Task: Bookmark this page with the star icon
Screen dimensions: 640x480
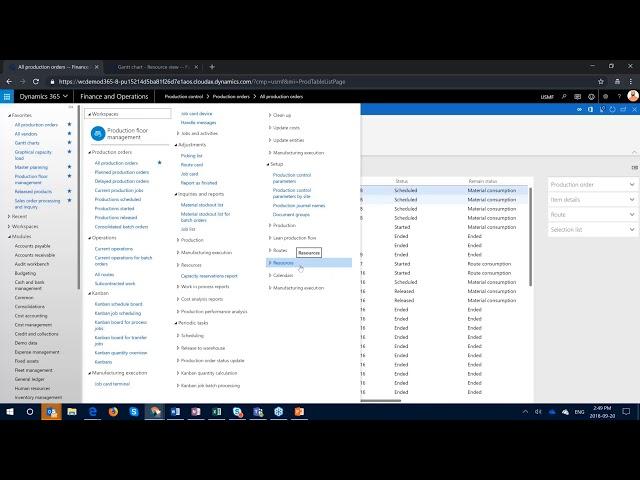Action: pyautogui.click(x=601, y=82)
